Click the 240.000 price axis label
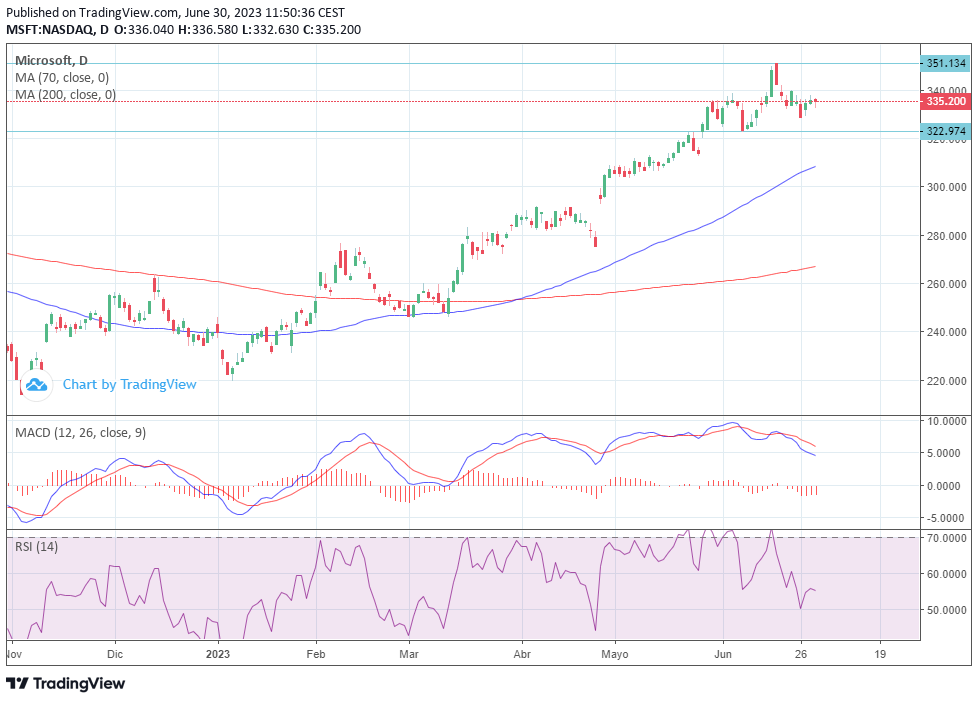 coord(946,332)
